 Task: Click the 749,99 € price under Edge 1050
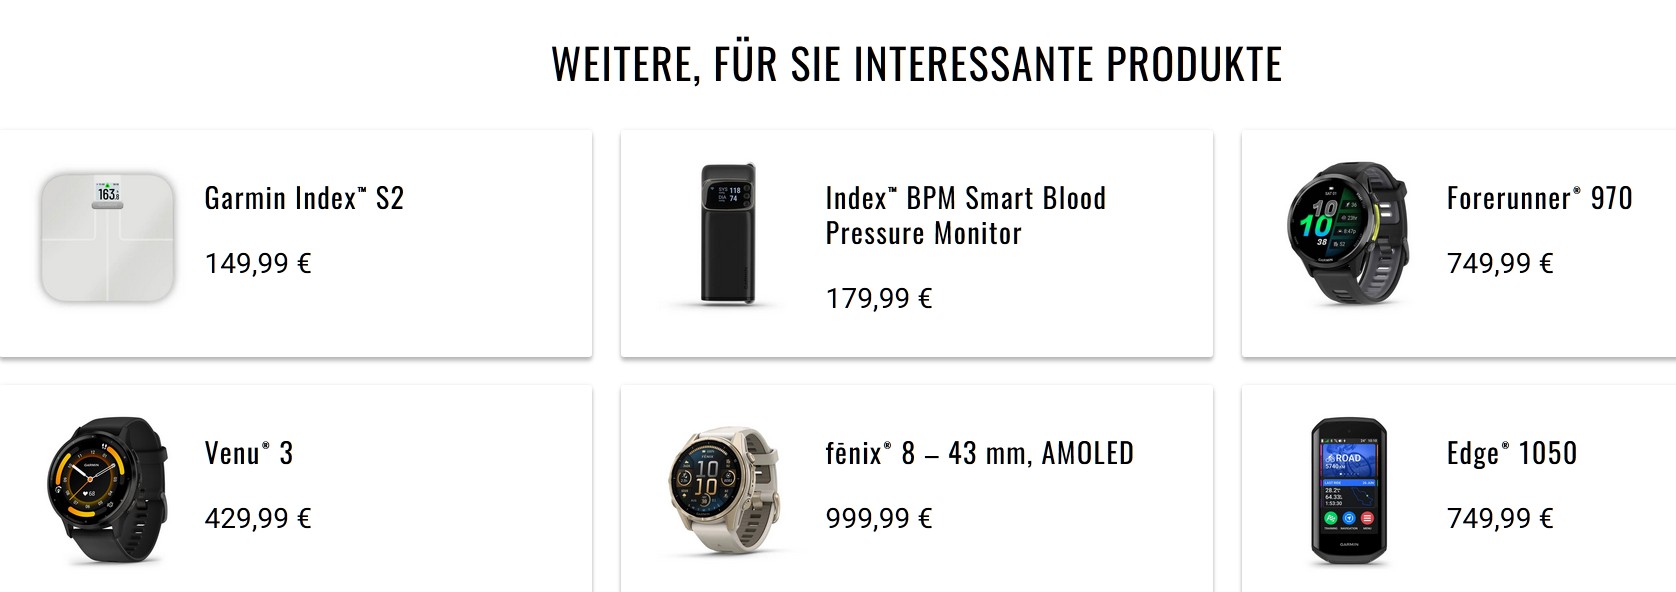pyautogui.click(x=1500, y=518)
